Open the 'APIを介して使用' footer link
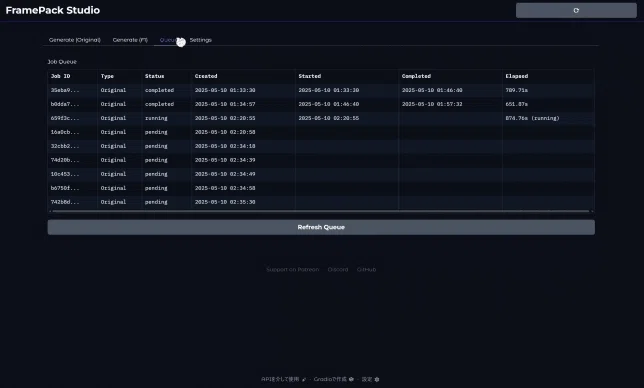 [x=283, y=379]
